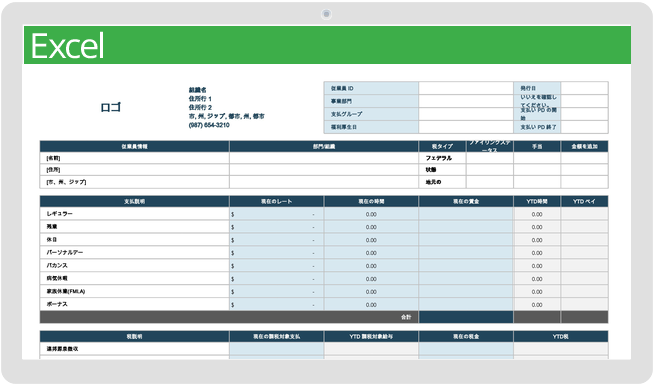Screen dimensions: 654x385
Task: Click the 住所行 1 address line
Action: click(x=200, y=99)
